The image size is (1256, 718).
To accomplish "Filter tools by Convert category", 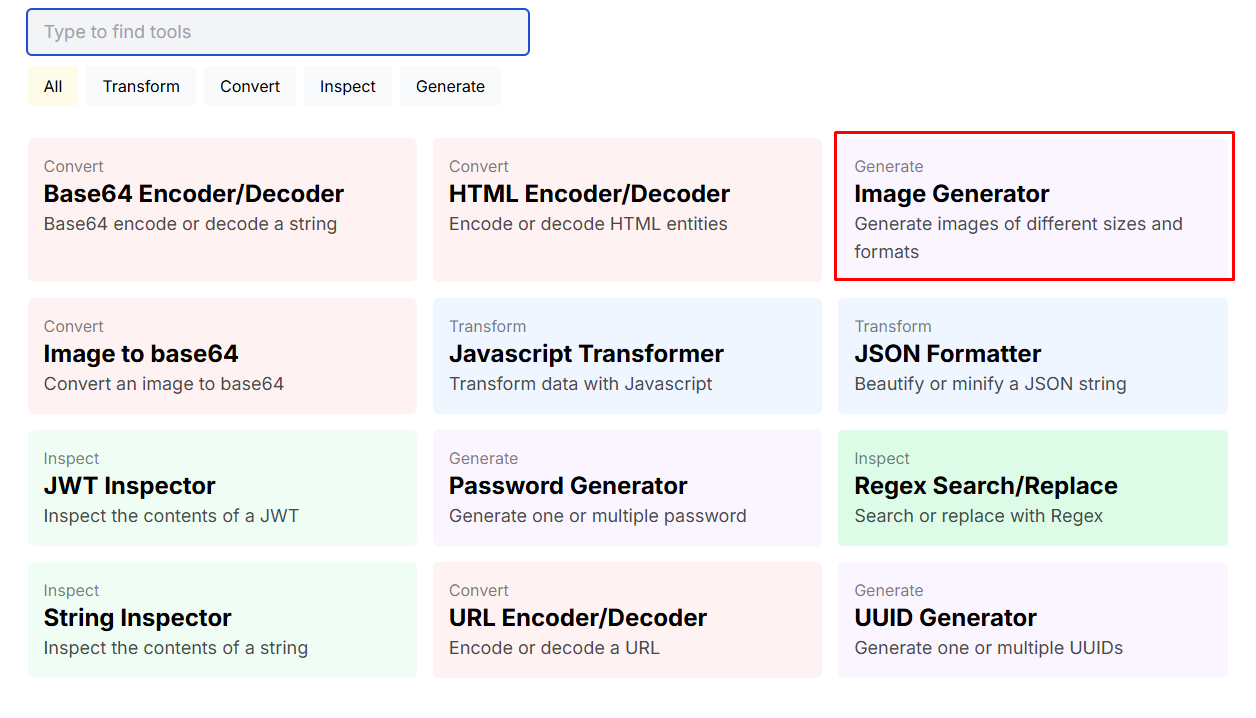I will pyautogui.click(x=250, y=86).
